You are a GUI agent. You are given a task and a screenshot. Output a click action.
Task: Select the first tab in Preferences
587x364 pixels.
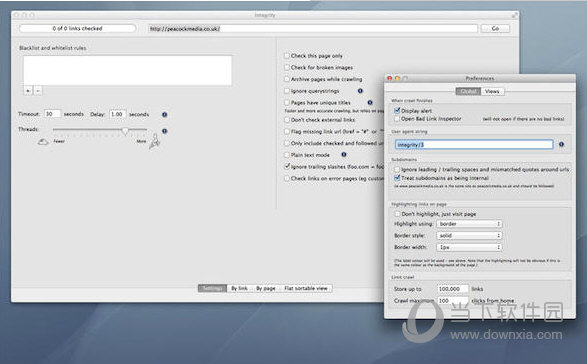pos(468,91)
